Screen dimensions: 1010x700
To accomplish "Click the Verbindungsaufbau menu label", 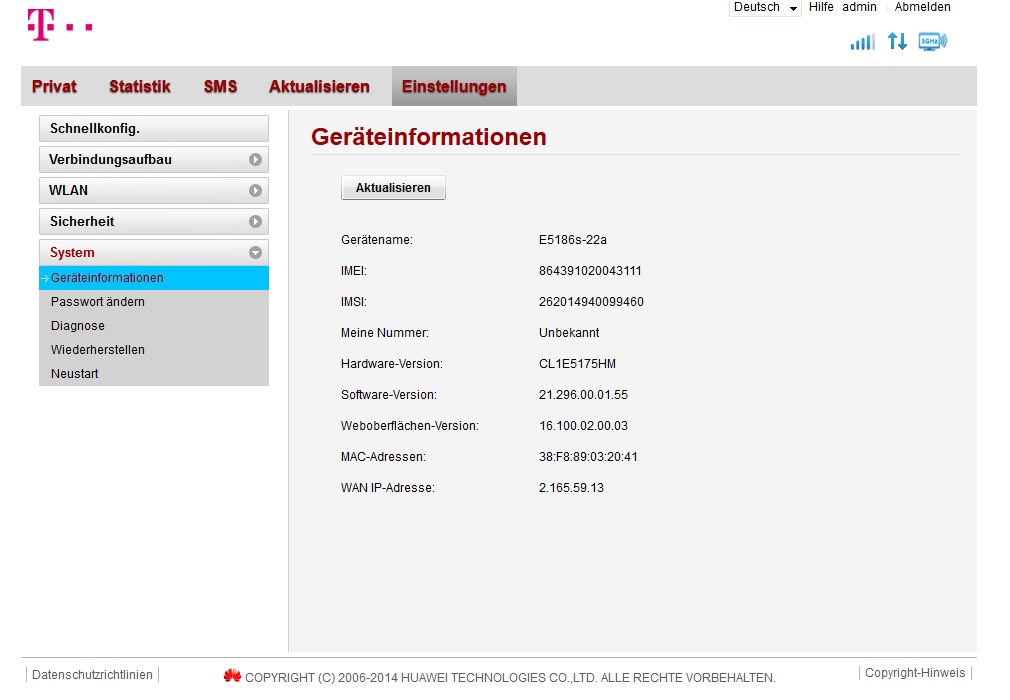I will [x=110, y=160].
